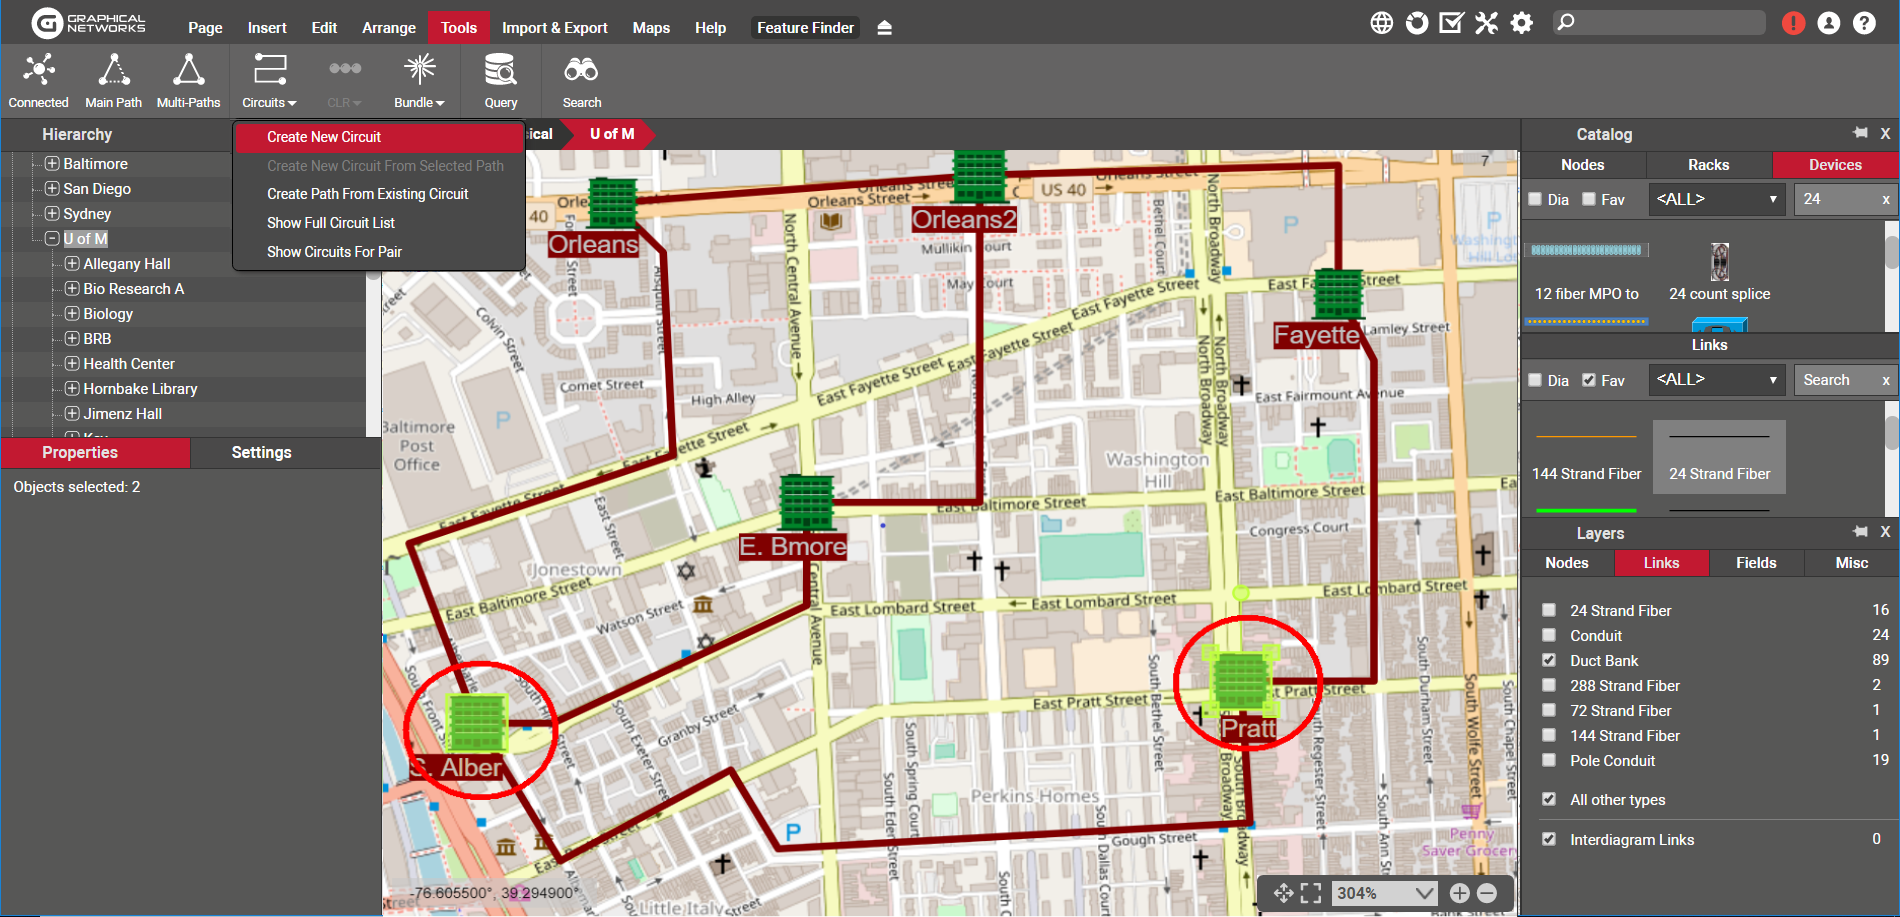Switch to the Racks catalog tab
This screenshot has height=917, width=1900.
point(1709,165)
